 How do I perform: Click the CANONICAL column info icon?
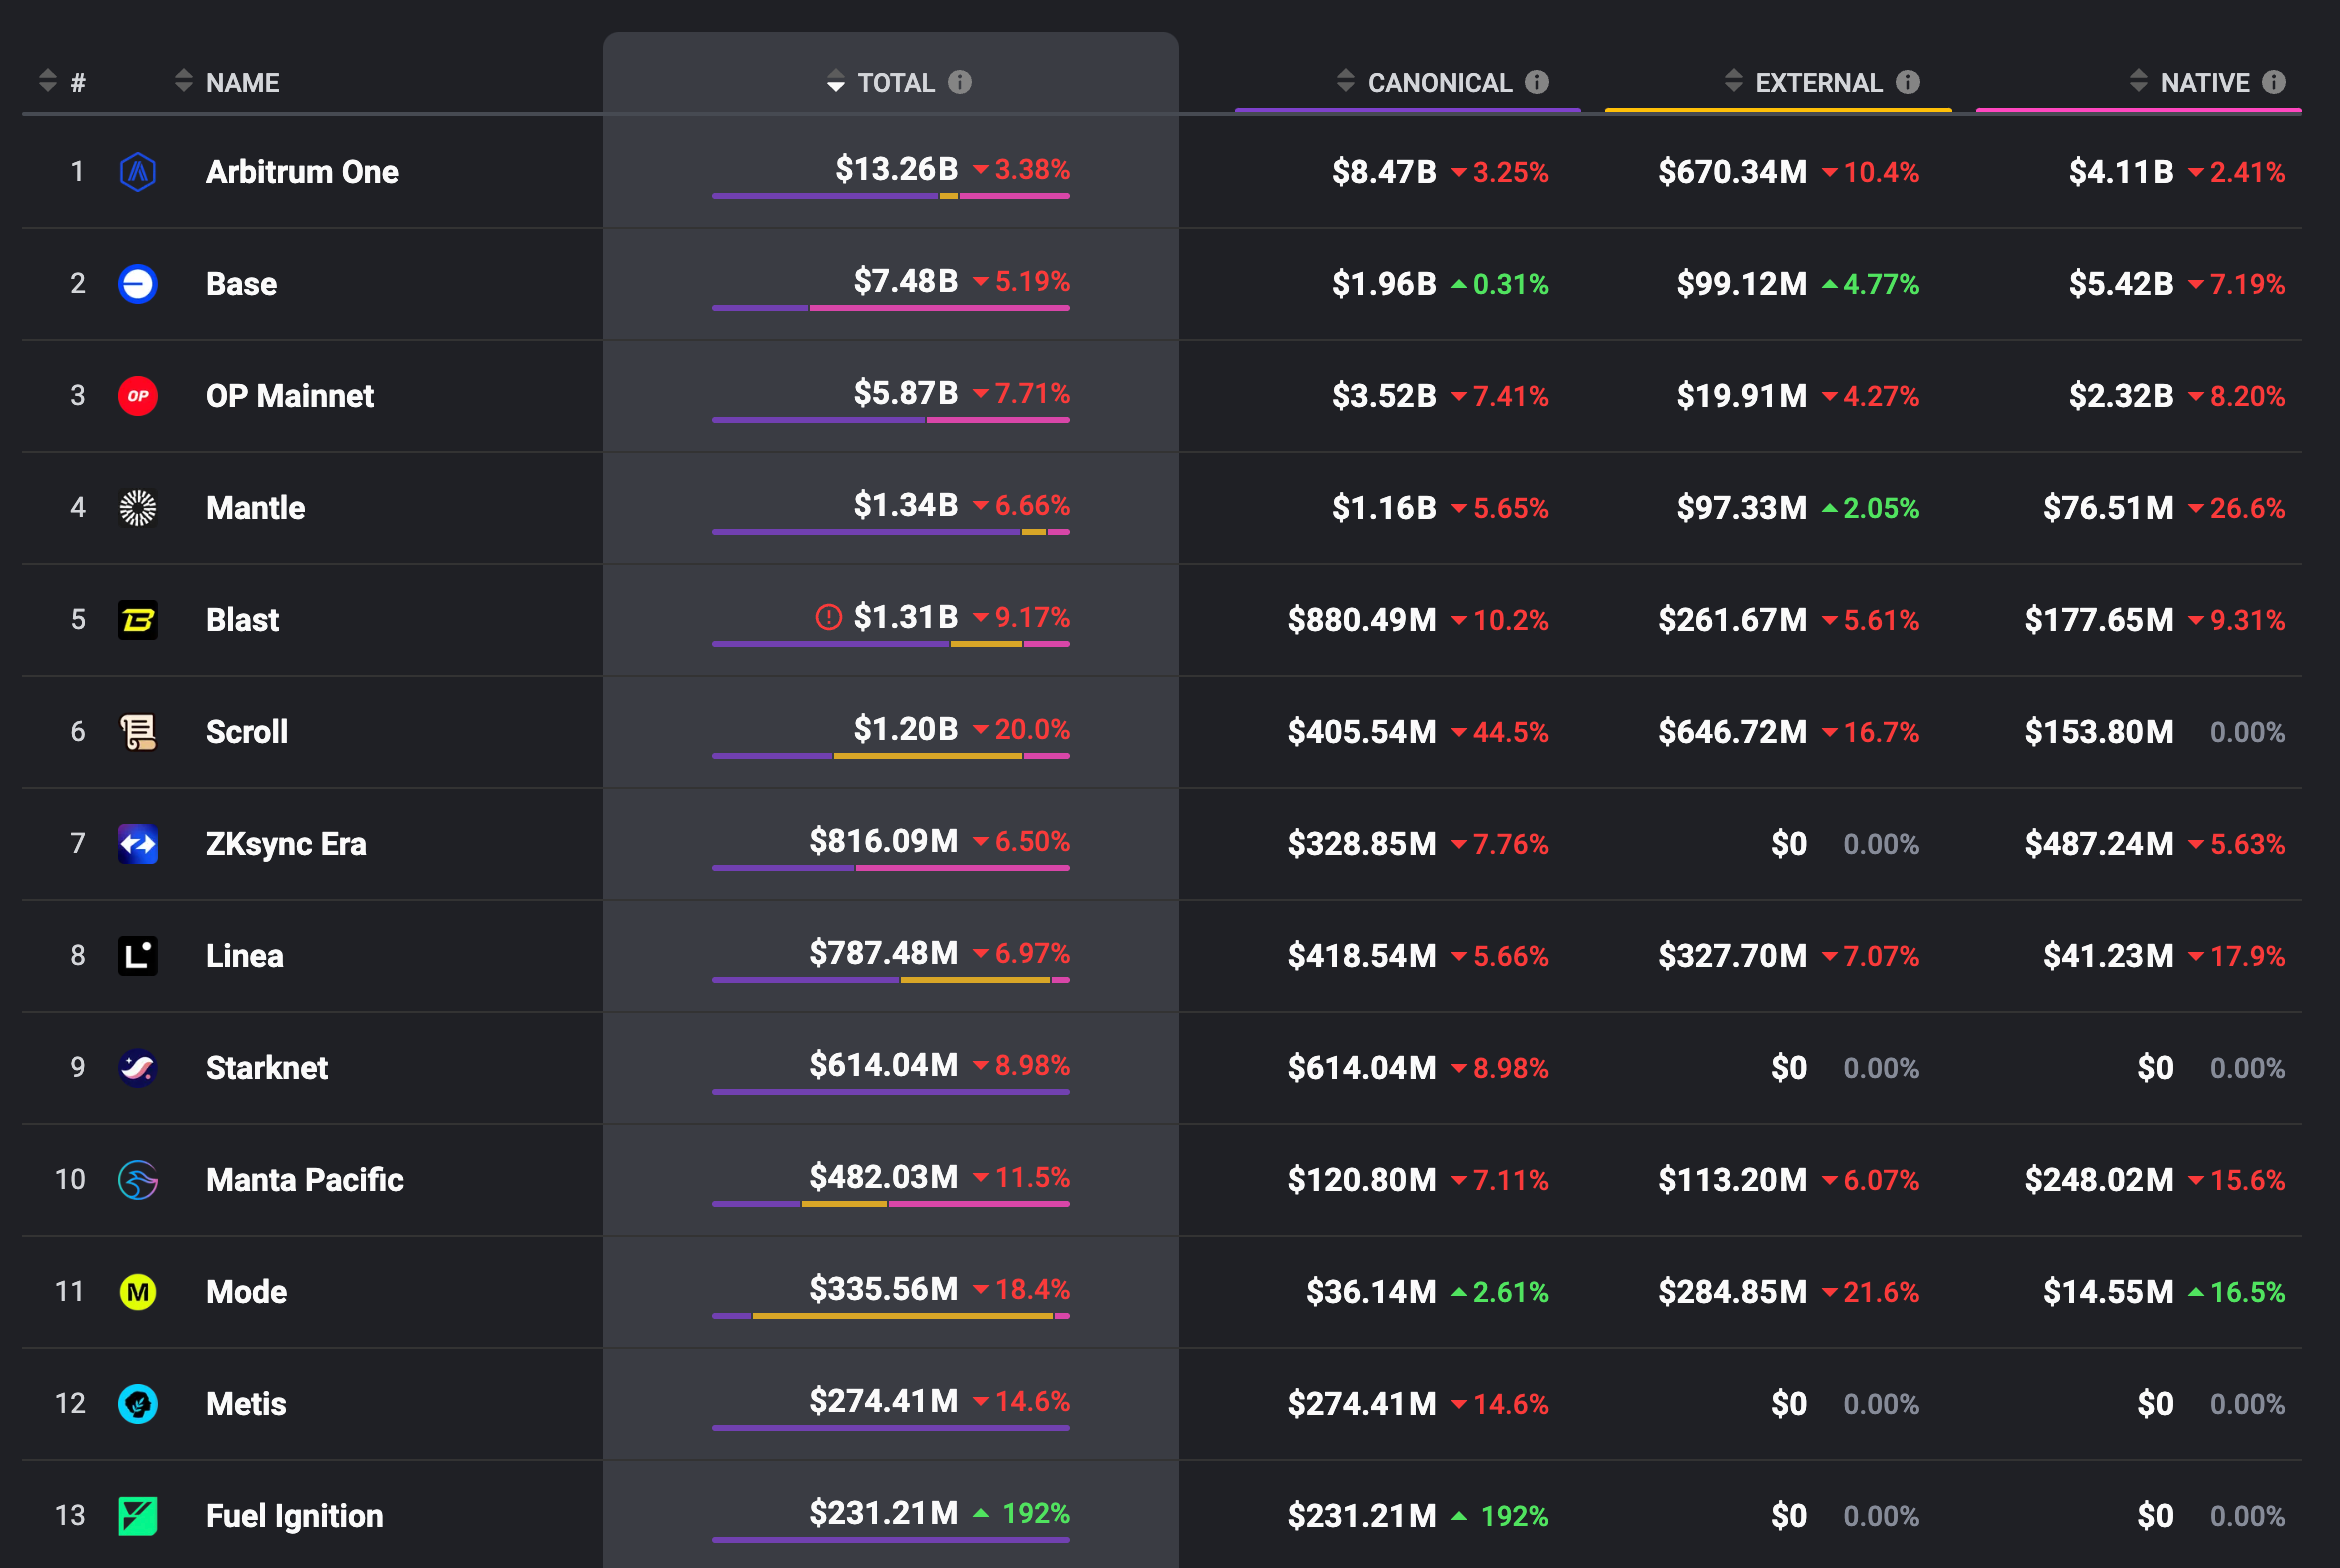(1537, 82)
